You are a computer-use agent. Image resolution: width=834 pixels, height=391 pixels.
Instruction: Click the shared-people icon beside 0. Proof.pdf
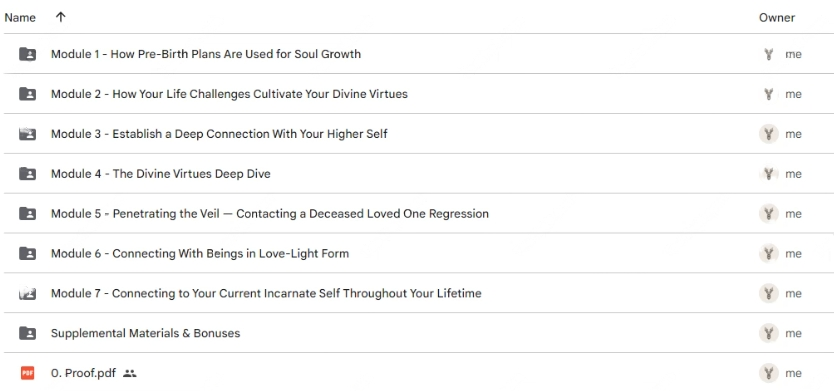(x=129, y=373)
